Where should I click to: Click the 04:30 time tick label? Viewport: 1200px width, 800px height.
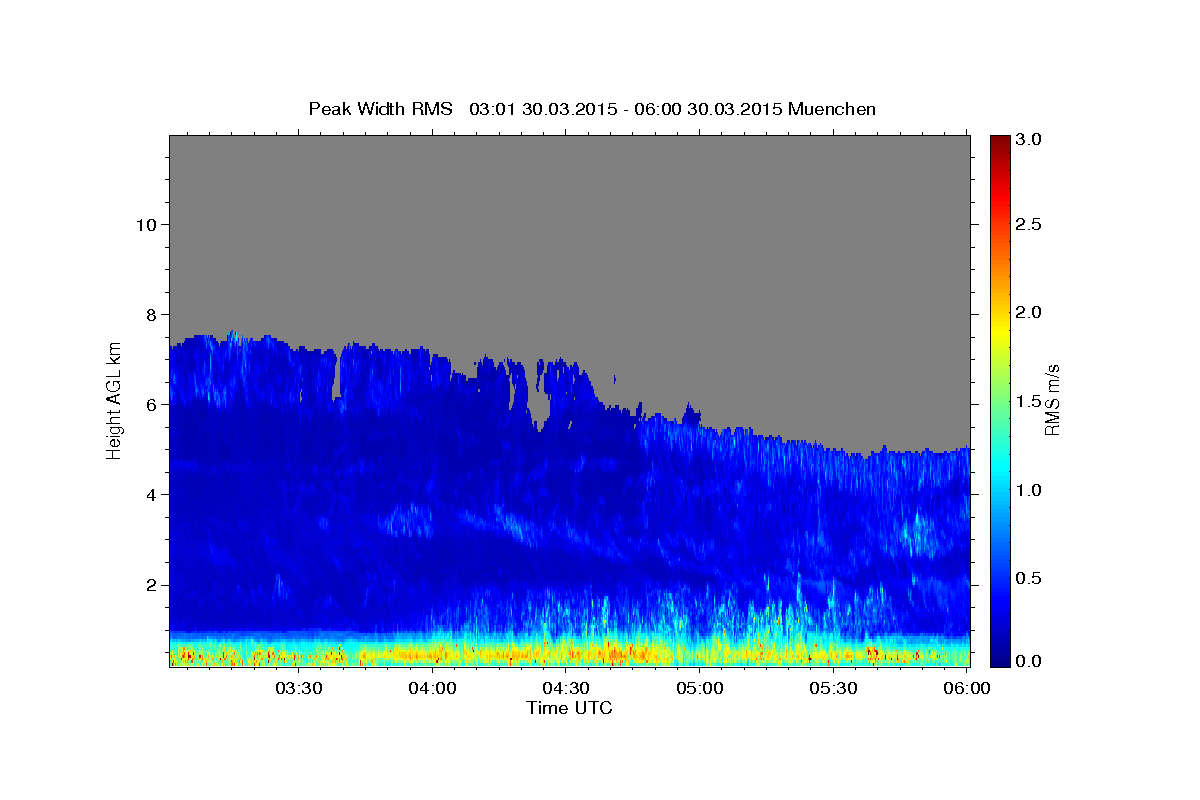click(x=566, y=688)
